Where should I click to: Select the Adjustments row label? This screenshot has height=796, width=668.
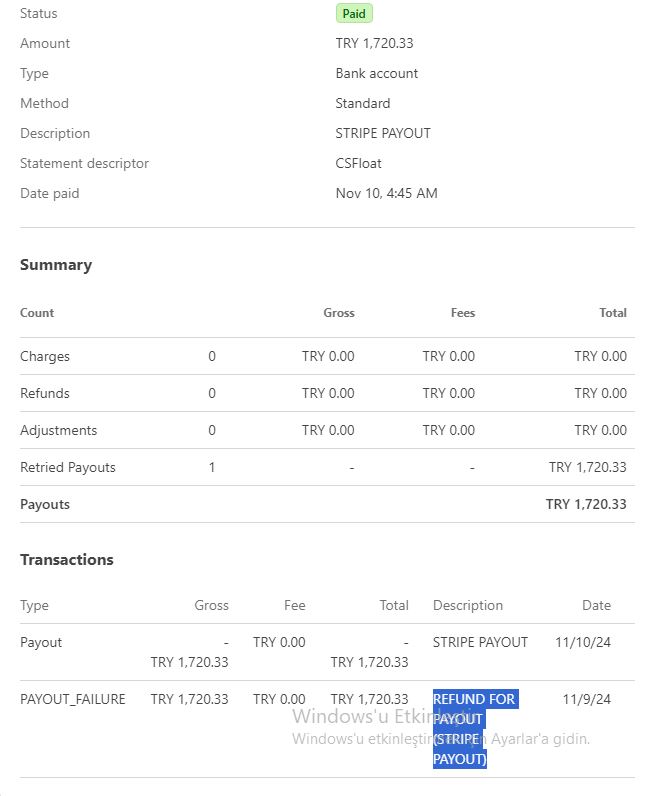click(x=58, y=430)
